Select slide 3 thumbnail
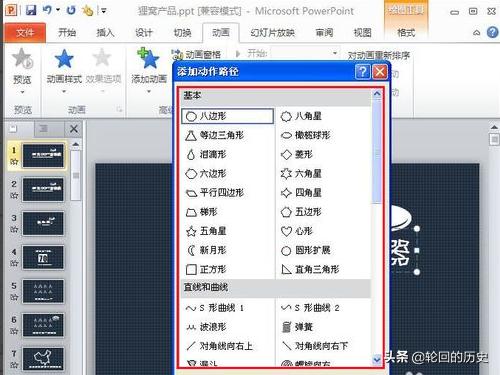The image size is (500, 375). pyautogui.click(x=43, y=223)
